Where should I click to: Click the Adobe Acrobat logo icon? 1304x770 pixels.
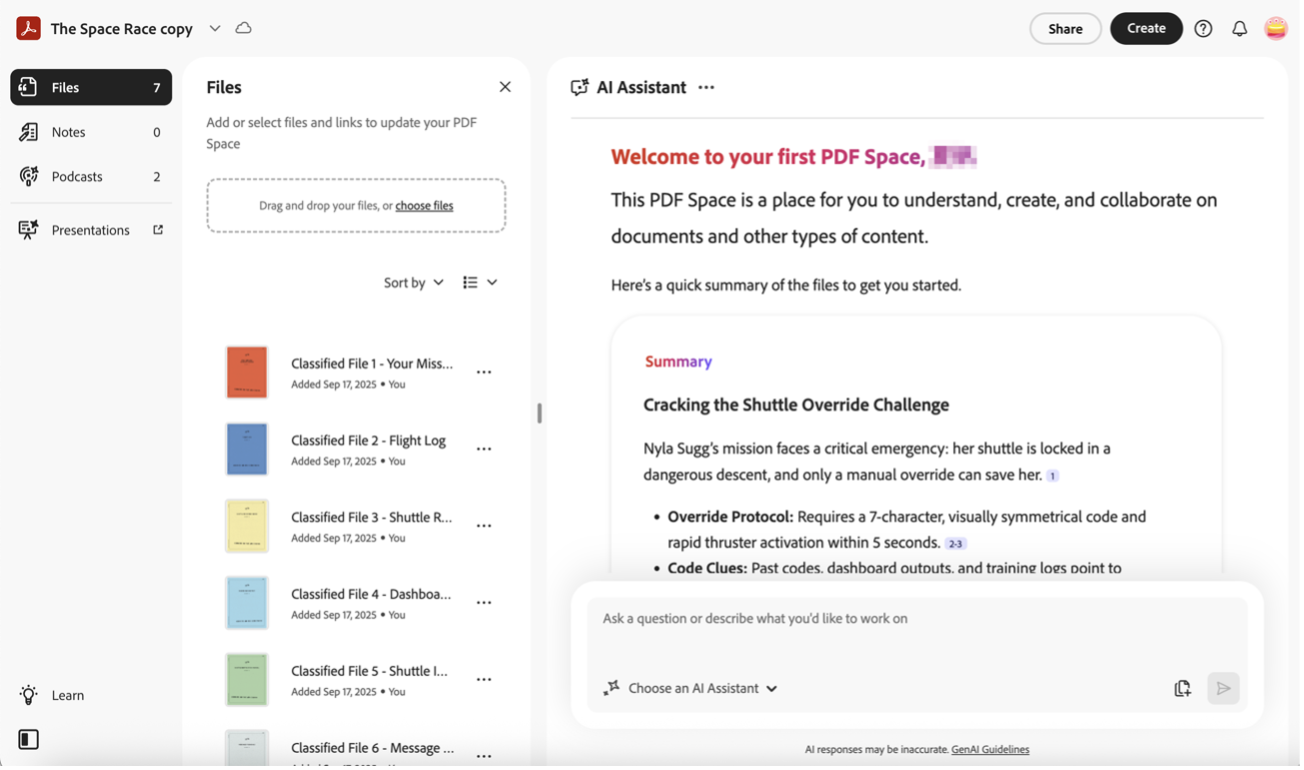click(x=28, y=28)
